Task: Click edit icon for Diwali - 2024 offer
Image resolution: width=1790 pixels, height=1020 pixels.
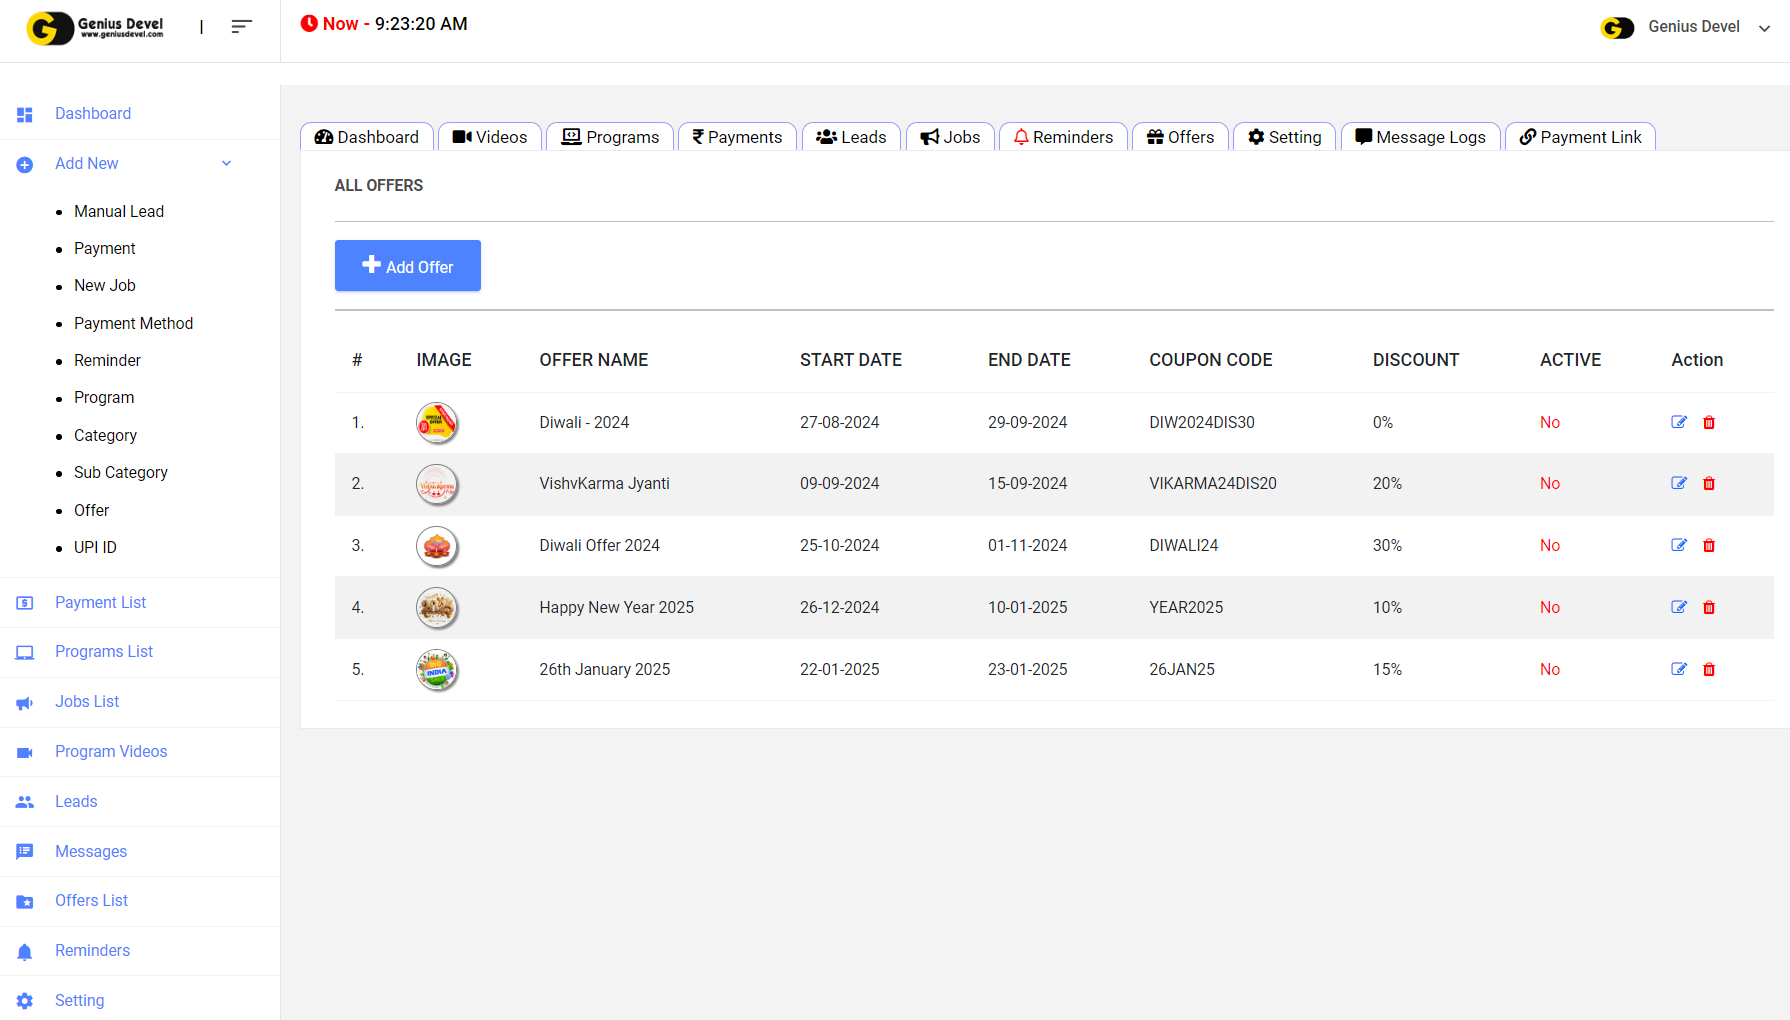Action: click(1678, 422)
